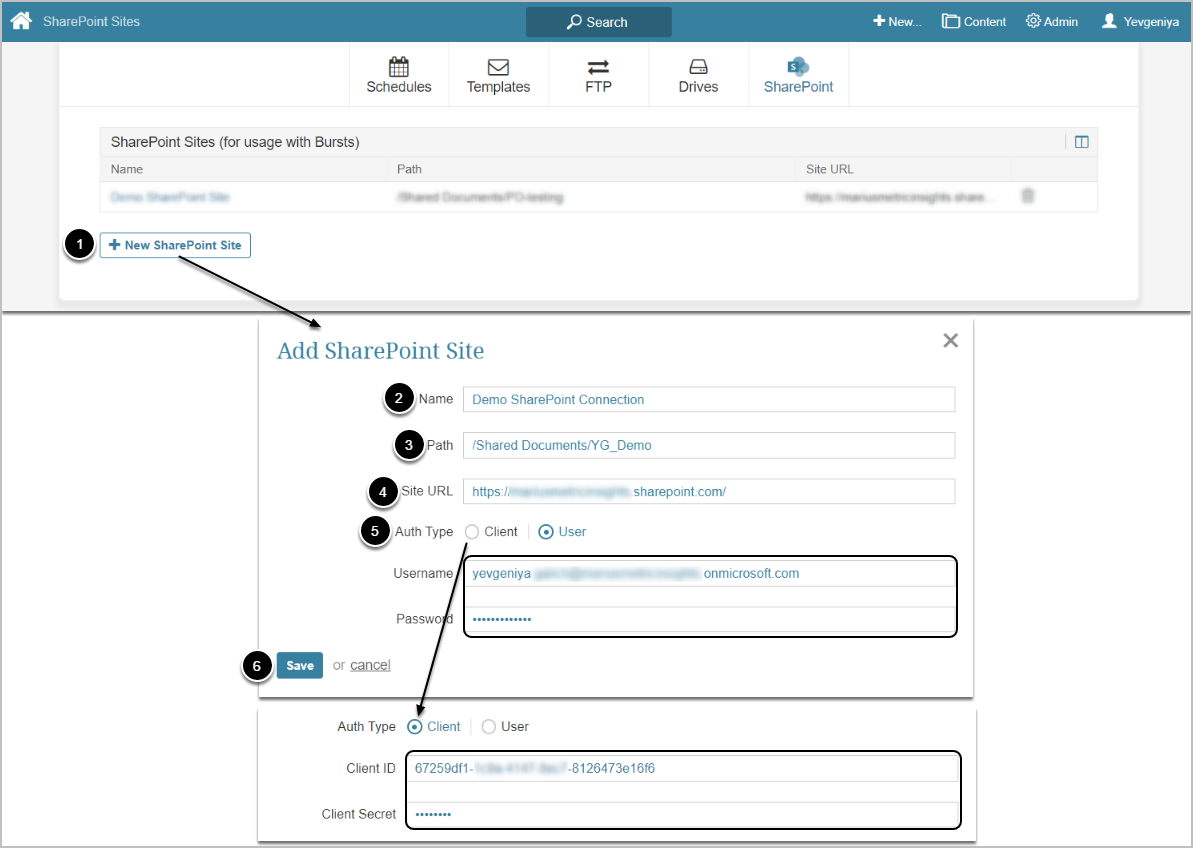Screen dimensions: 1193x848
Task: Open the Yevgeniya user menu
Action: [1141, 21]
